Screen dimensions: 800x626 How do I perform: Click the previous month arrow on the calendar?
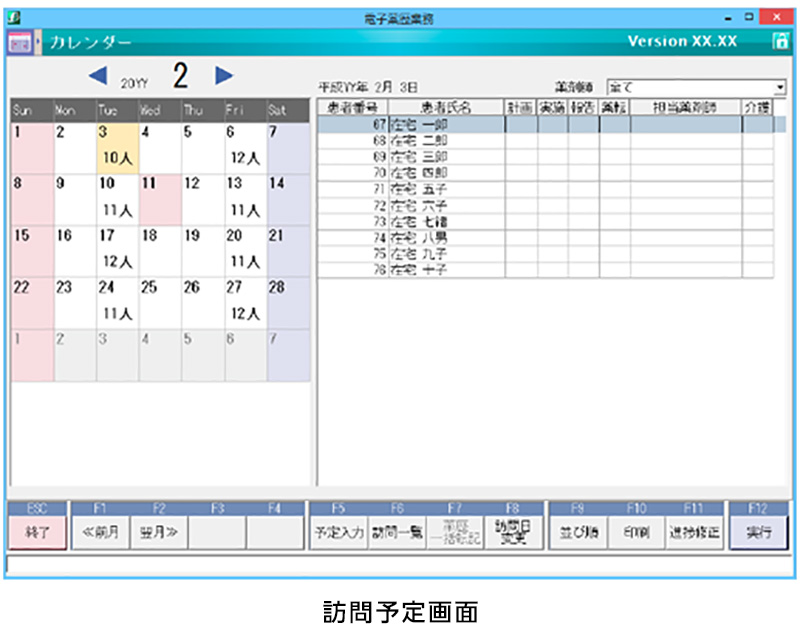point(98,75)
